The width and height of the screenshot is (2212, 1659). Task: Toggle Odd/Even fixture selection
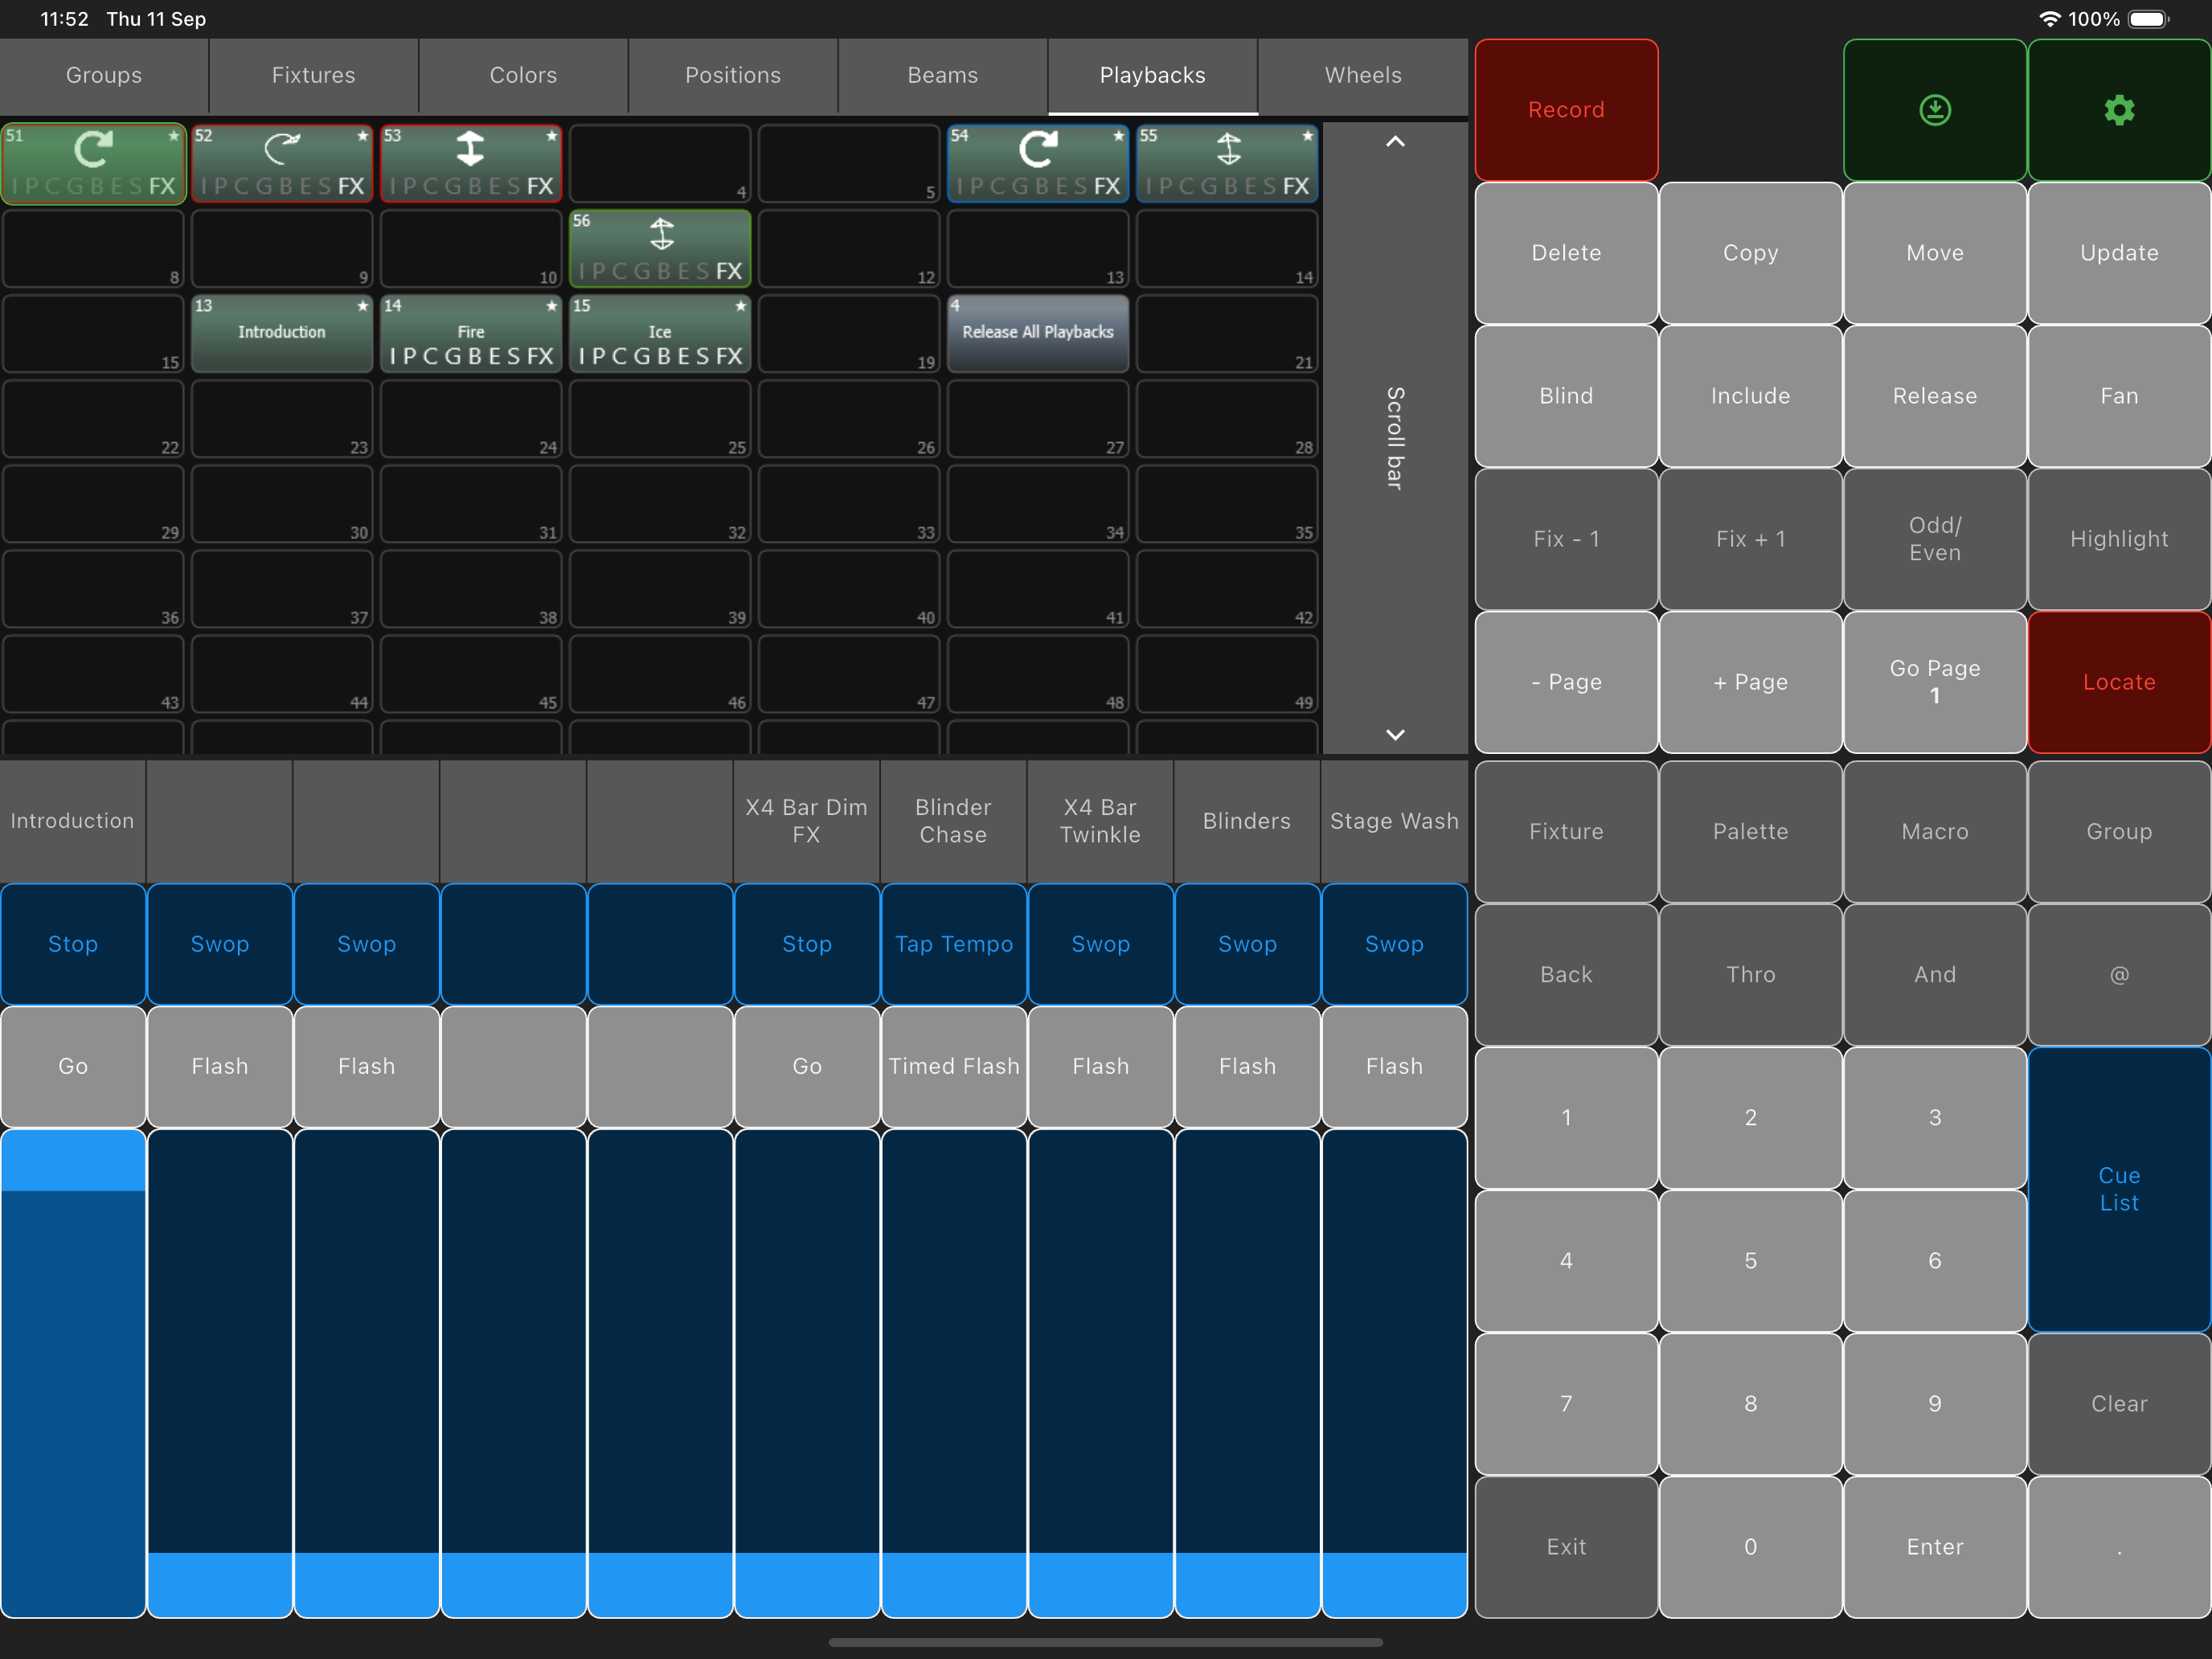click(1934, 539)
